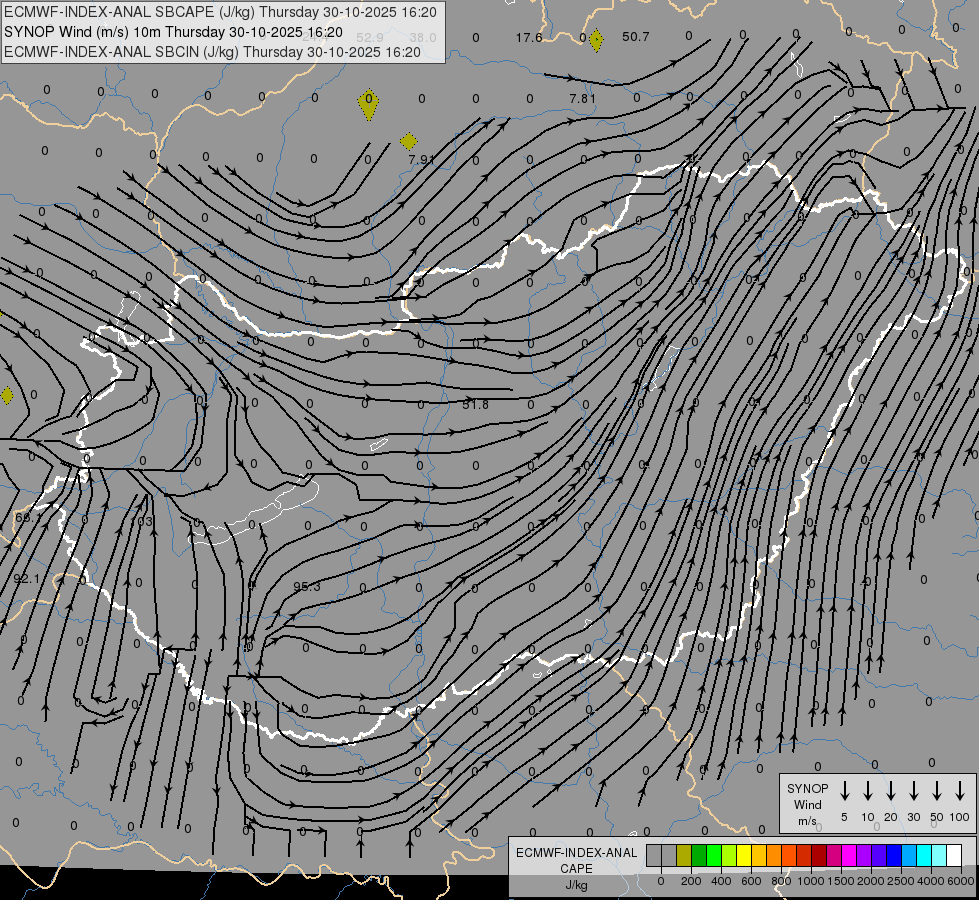
Task: Click the 103 value on the map
Action: (142, 521)
